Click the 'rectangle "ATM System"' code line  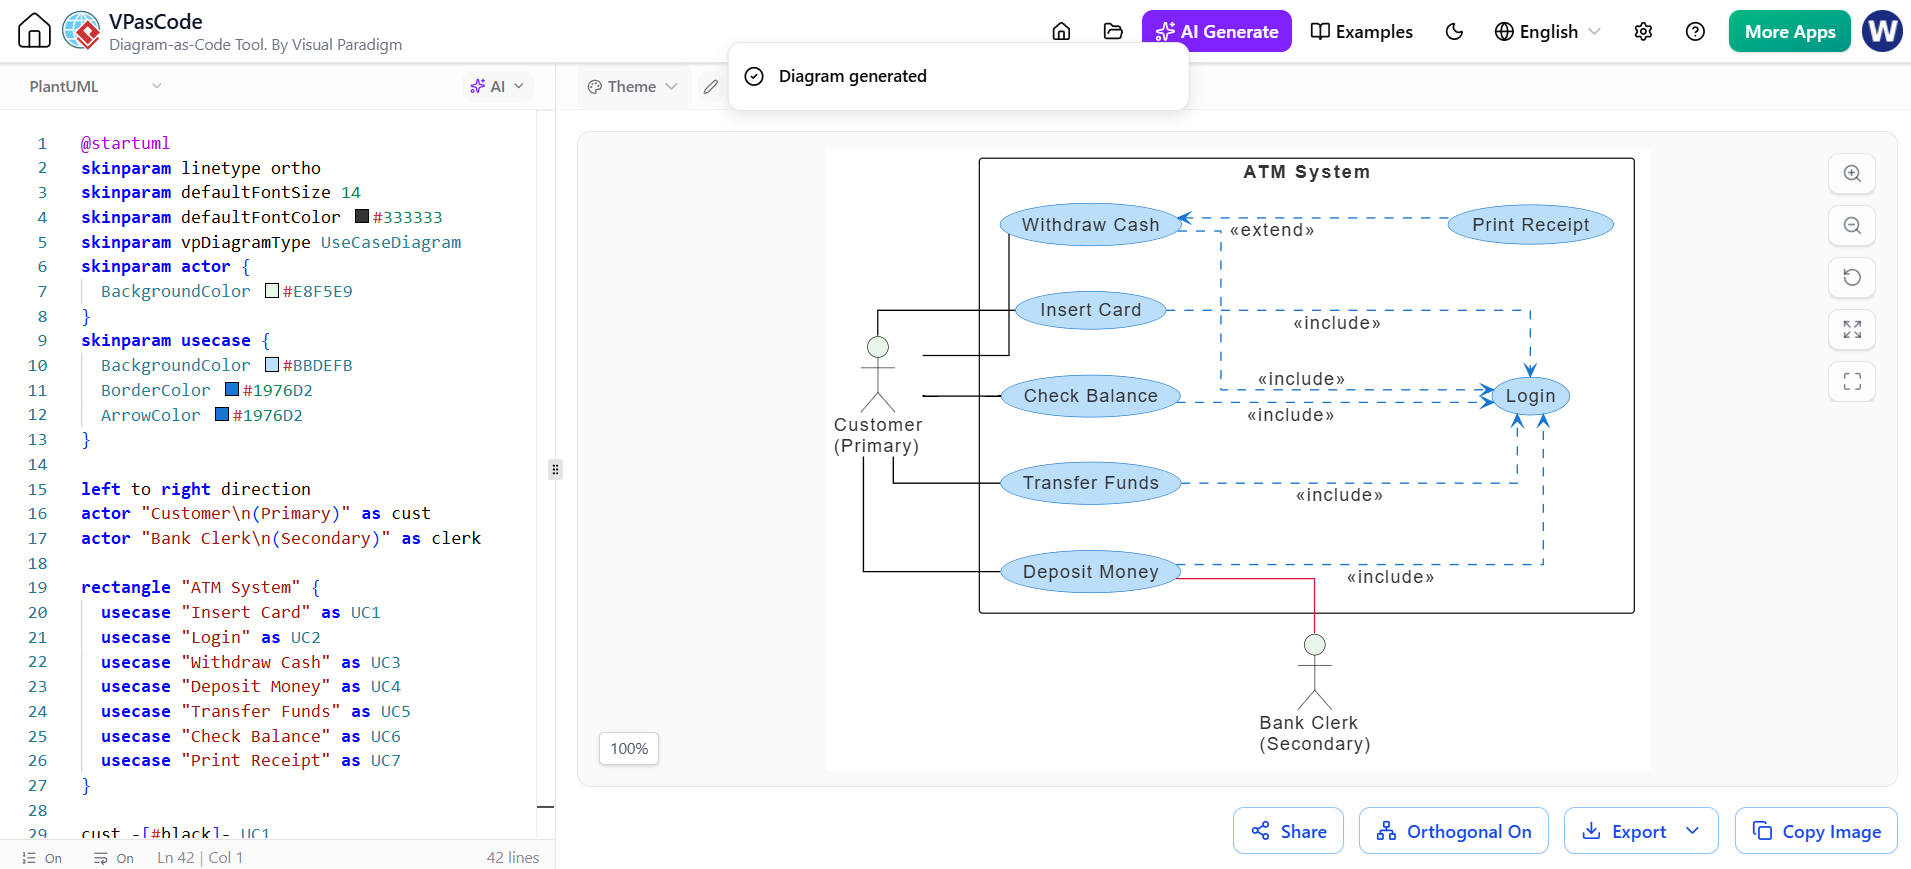(x=200, y=587)
